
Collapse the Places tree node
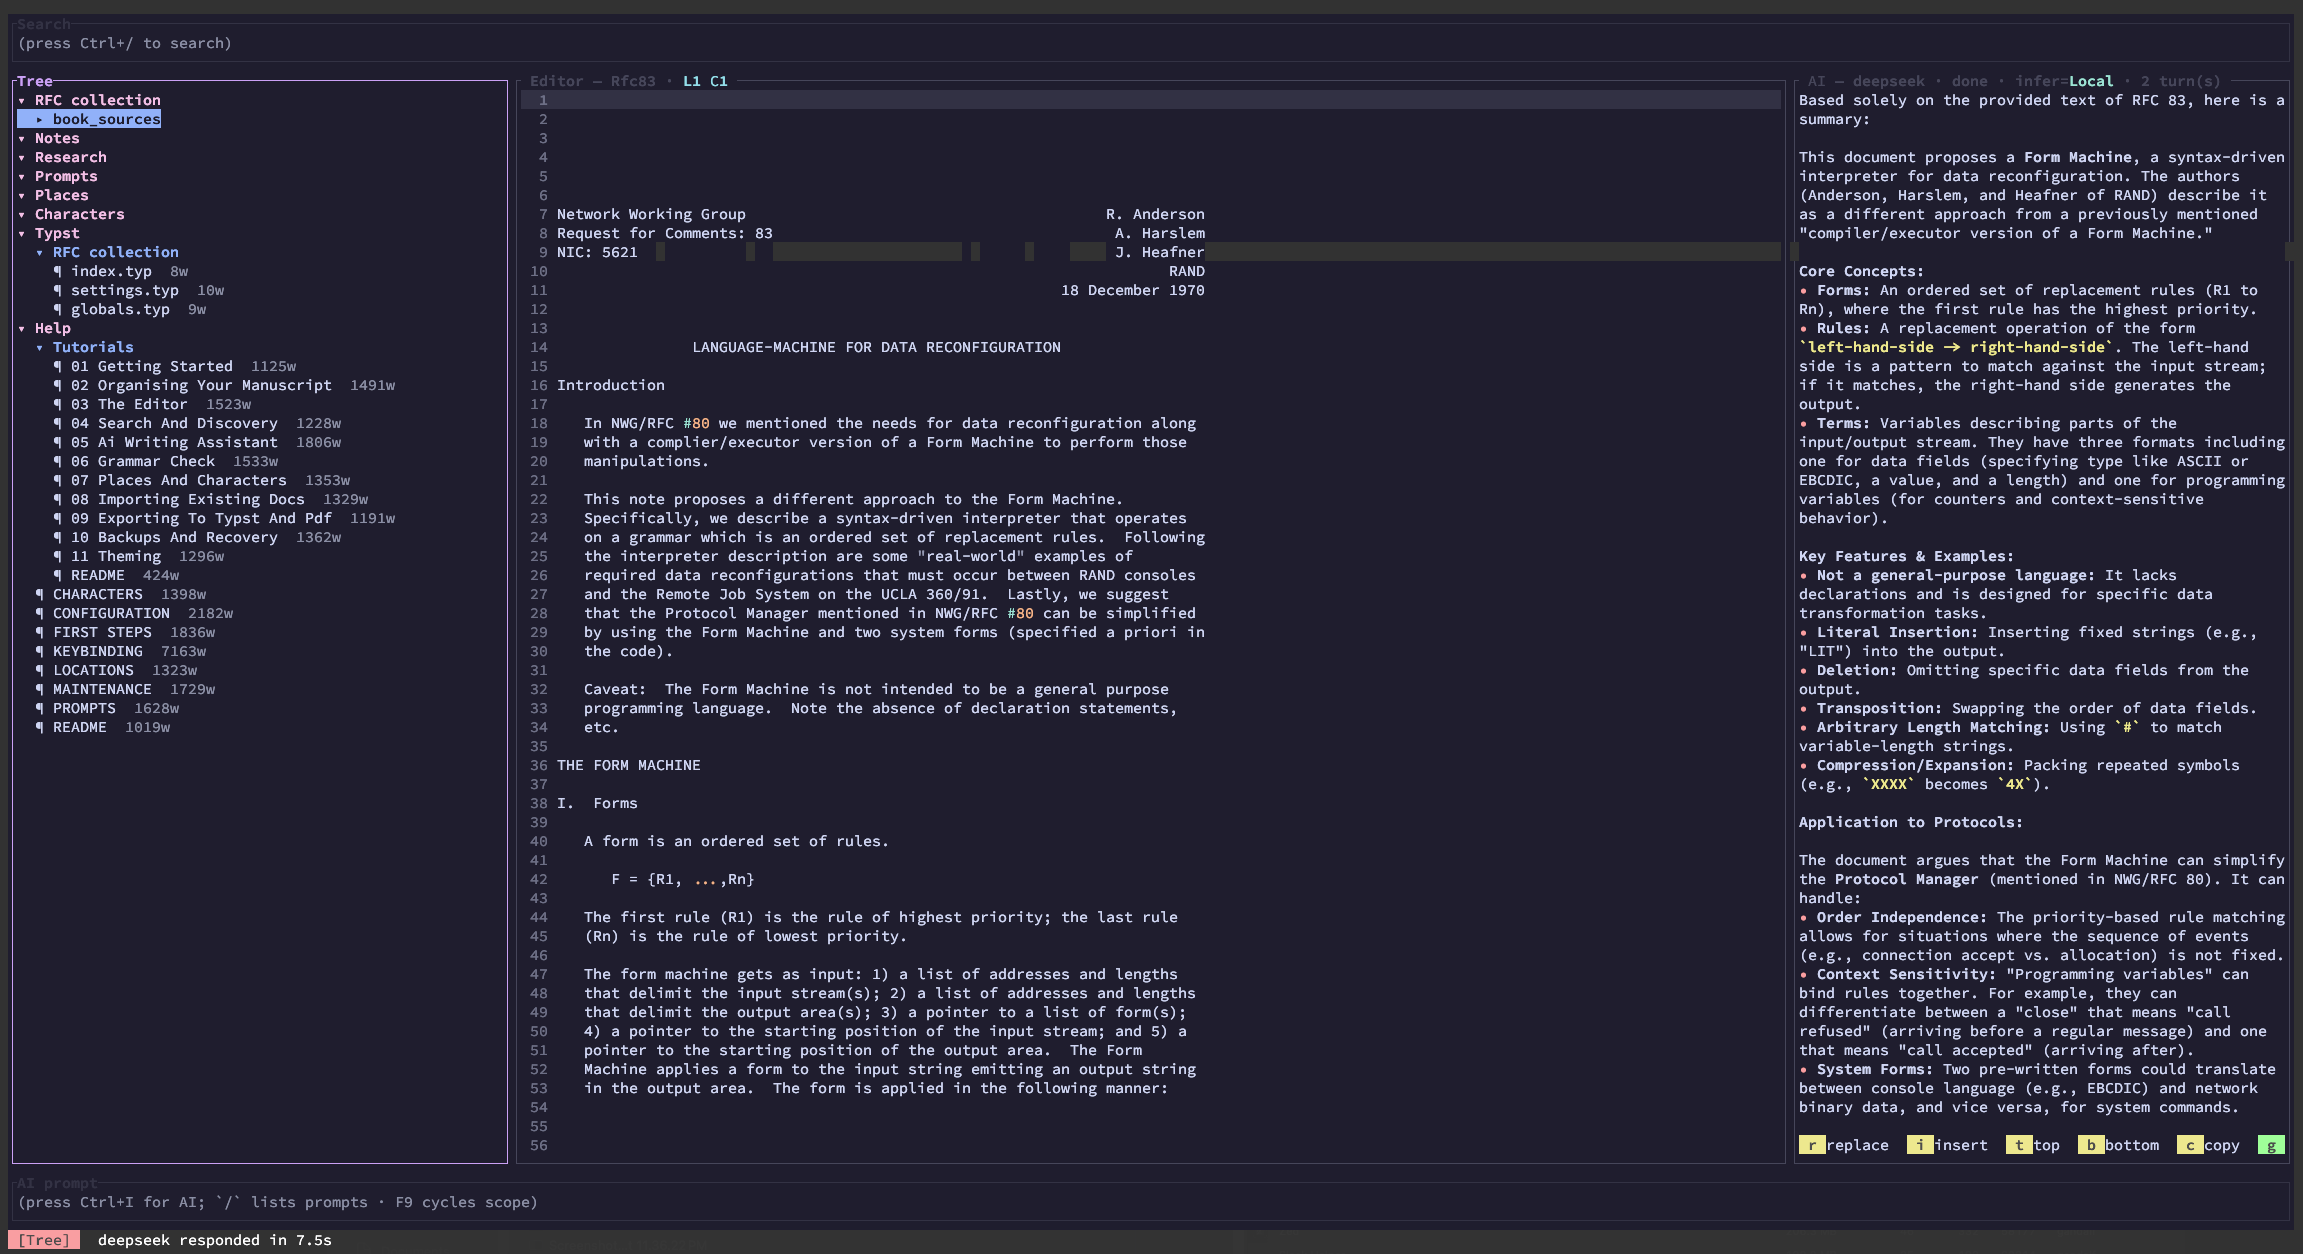(x=21, y=195)
